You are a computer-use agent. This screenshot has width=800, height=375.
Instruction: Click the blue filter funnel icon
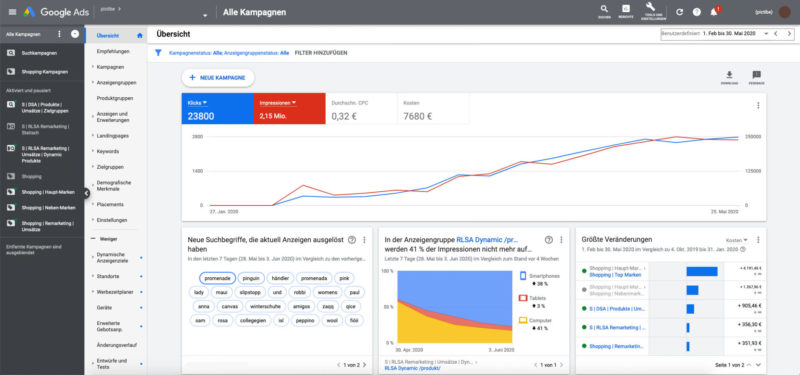pos(158,52)
